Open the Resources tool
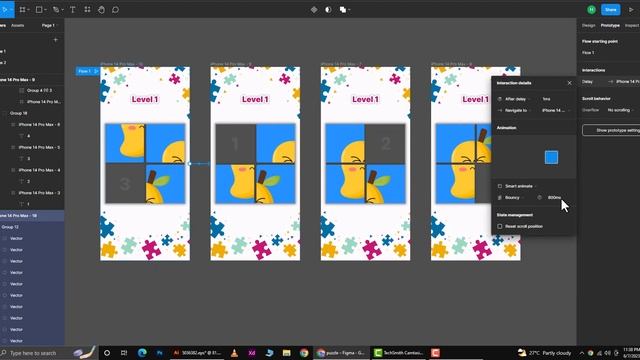This screenshot has height=360, width=640. [87, 9]
